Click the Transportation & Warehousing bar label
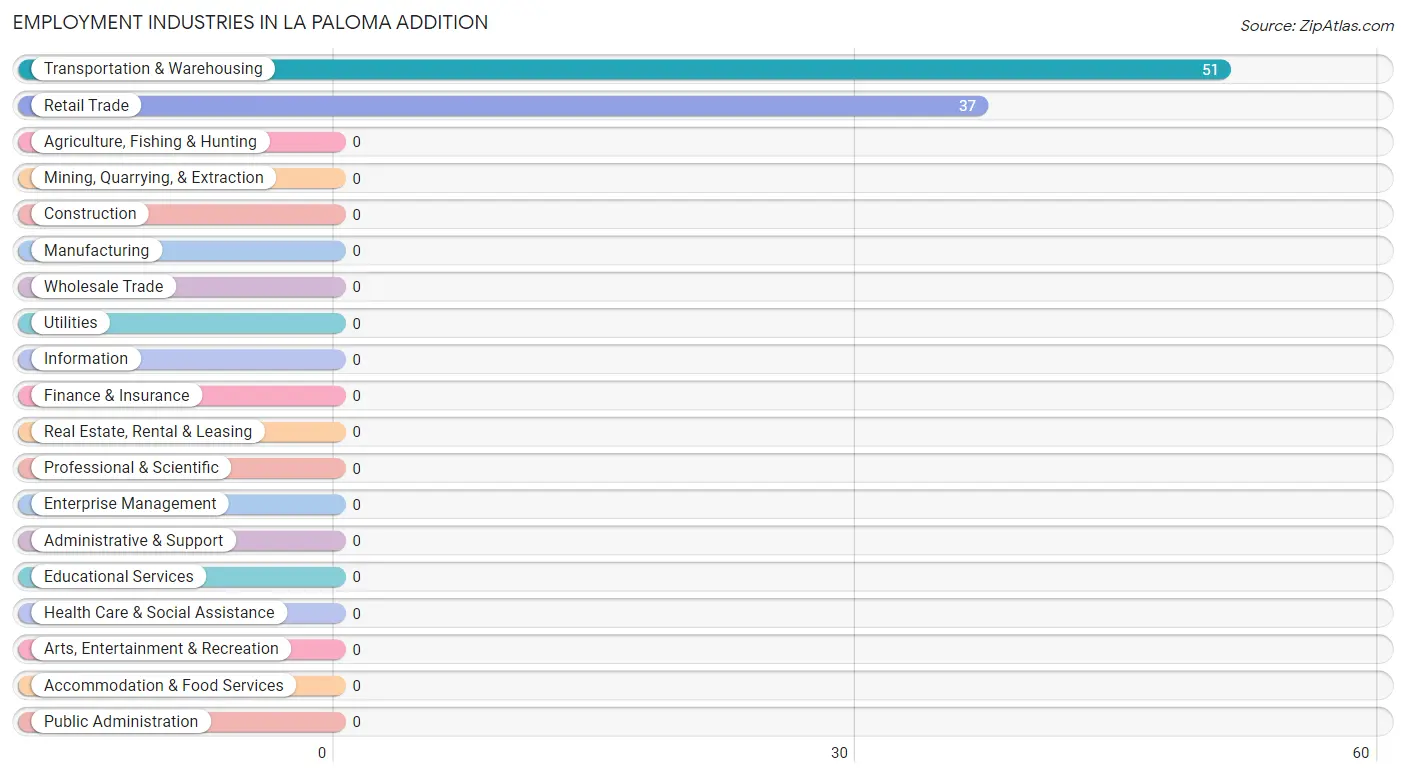 153,69
